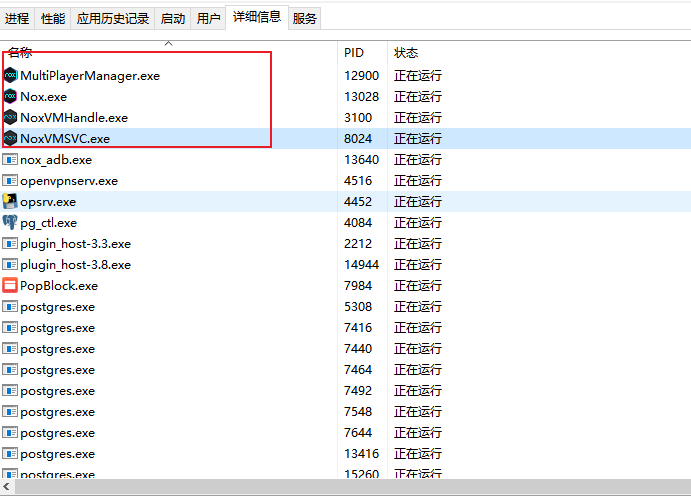Click icon of postgres.exe with PID 7492
Image resolution: width=691 pixels, height=504 pixels.
point(10,391)
